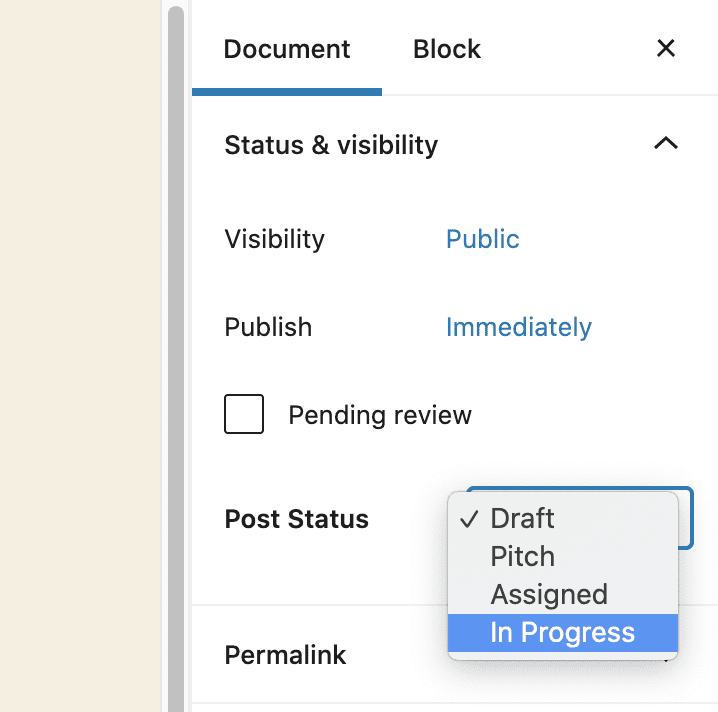Click the Pending review label text
This screenshot has height=712, width=718.
(x=380, y=415)
